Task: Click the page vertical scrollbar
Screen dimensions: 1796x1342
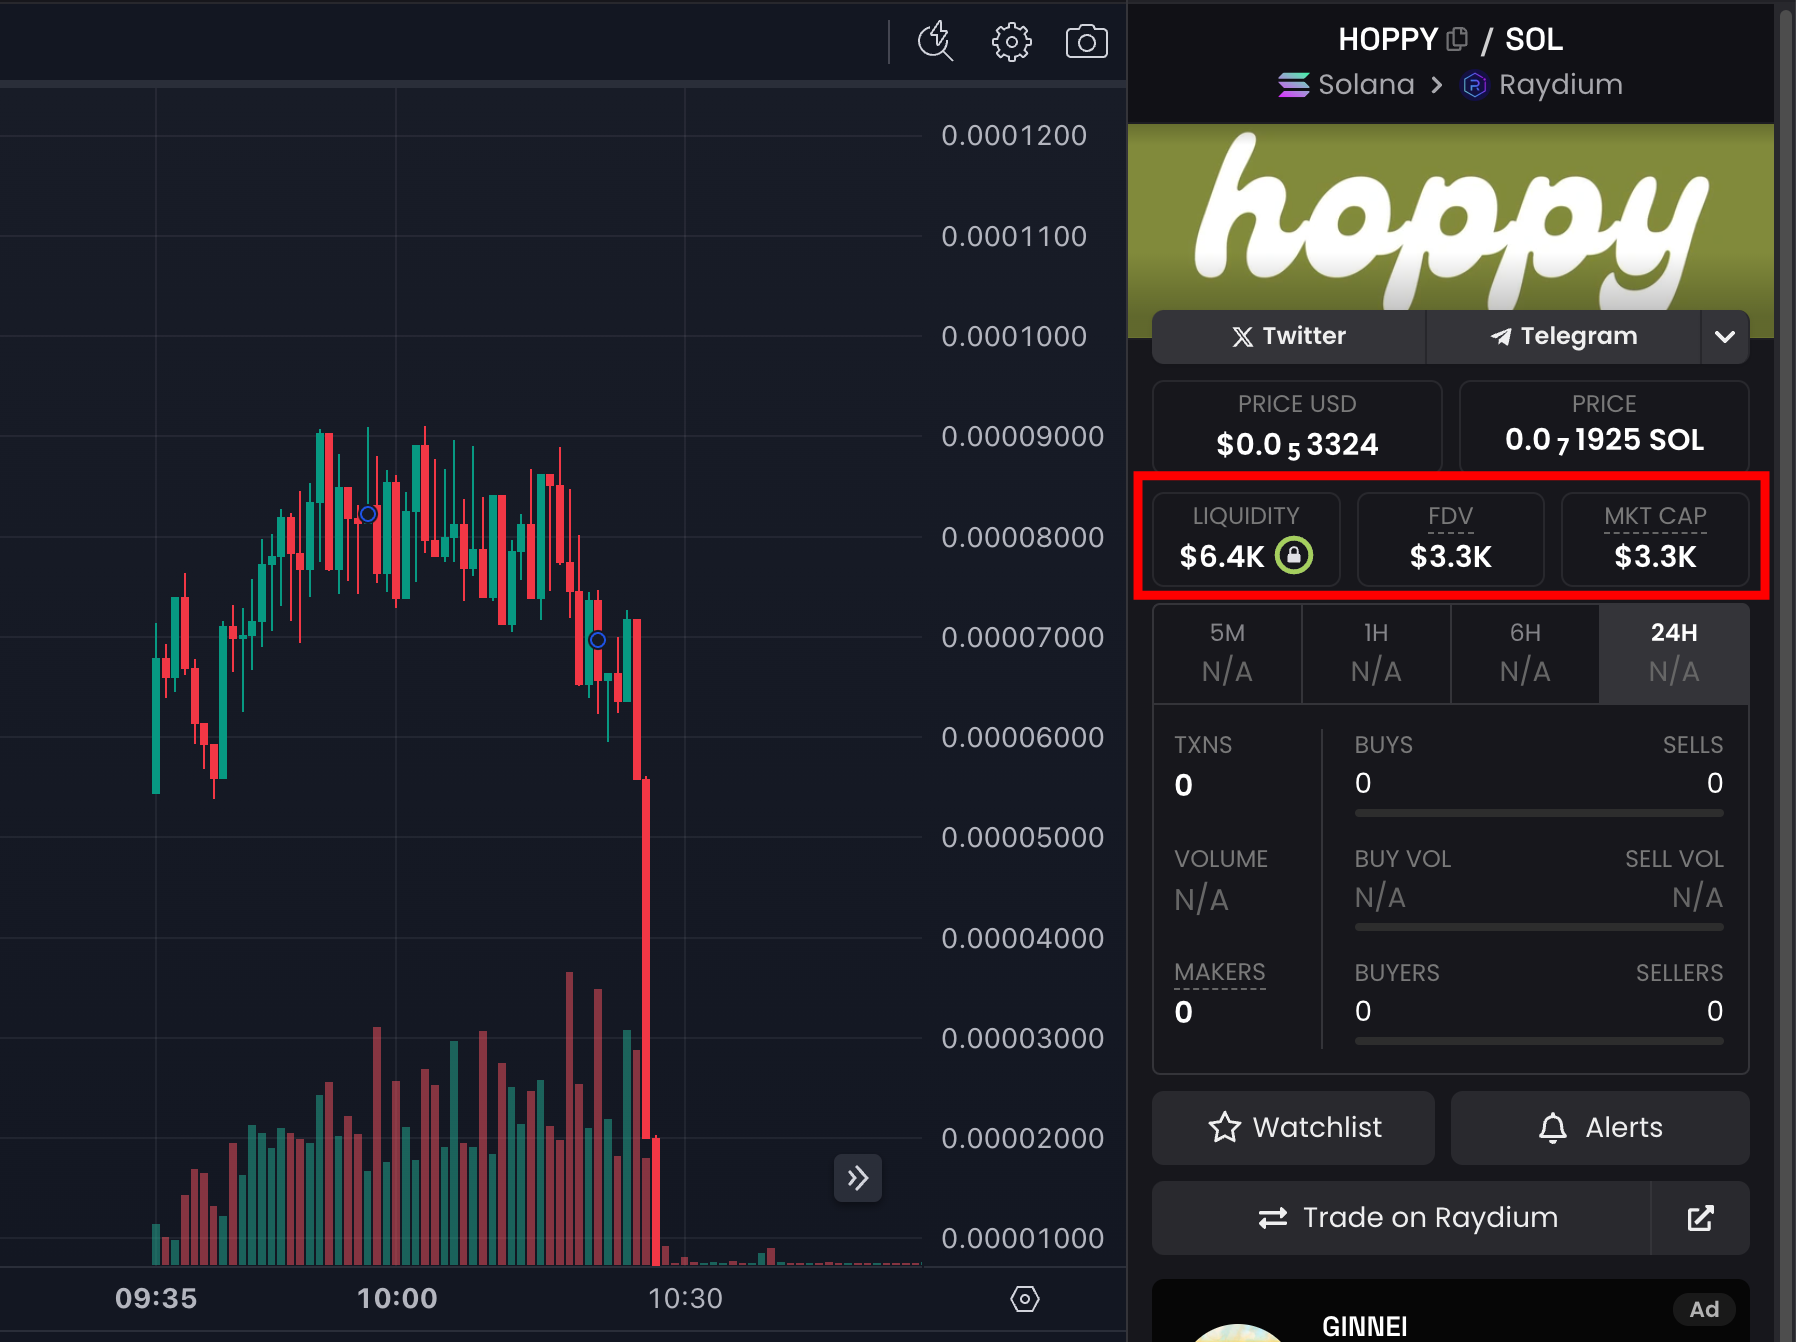Action: pyautogui.click(x=1786, y=671)
